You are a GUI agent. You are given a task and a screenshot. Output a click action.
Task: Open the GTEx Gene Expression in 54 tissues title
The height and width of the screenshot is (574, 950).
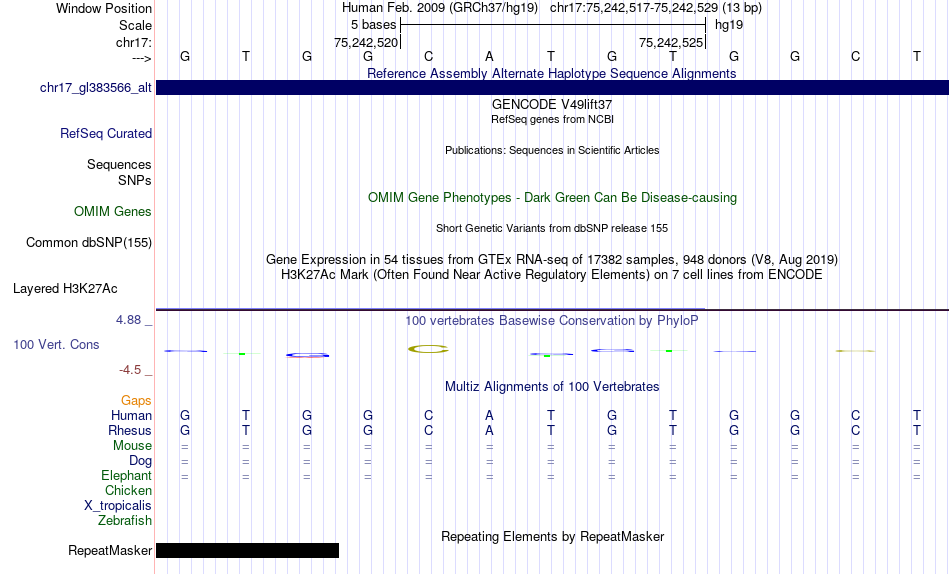point(552,259)
